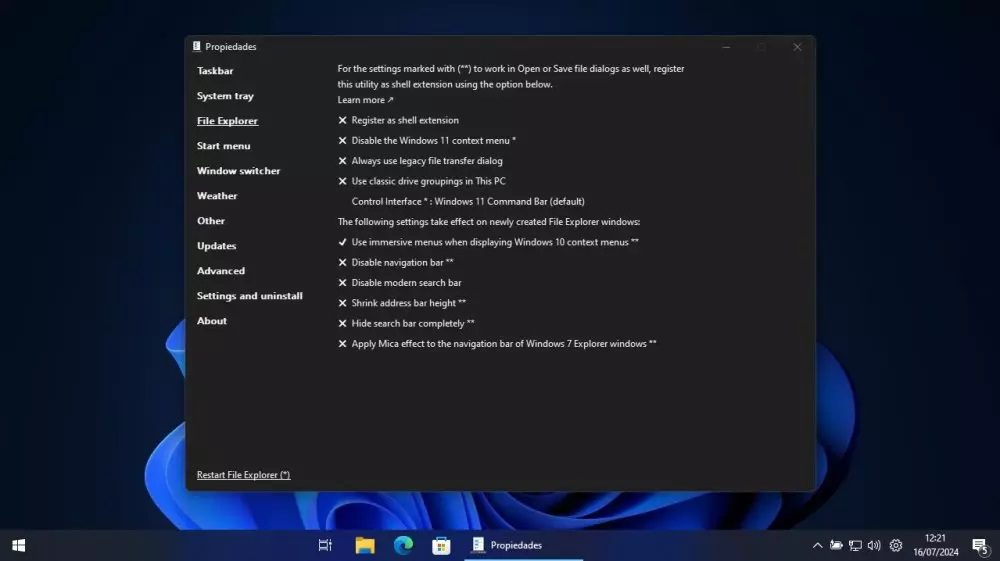This screenshot has width=1000, height=561.
Task: Open the Advanced section
Action: pyautogui.click(x=221, y=270)
